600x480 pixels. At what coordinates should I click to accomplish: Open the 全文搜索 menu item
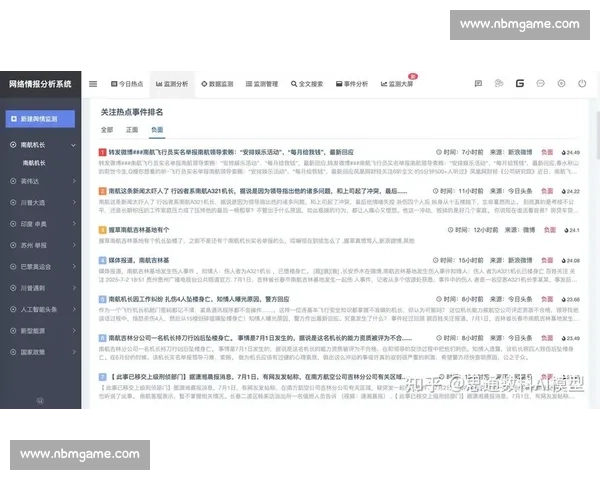click(307, 84)
